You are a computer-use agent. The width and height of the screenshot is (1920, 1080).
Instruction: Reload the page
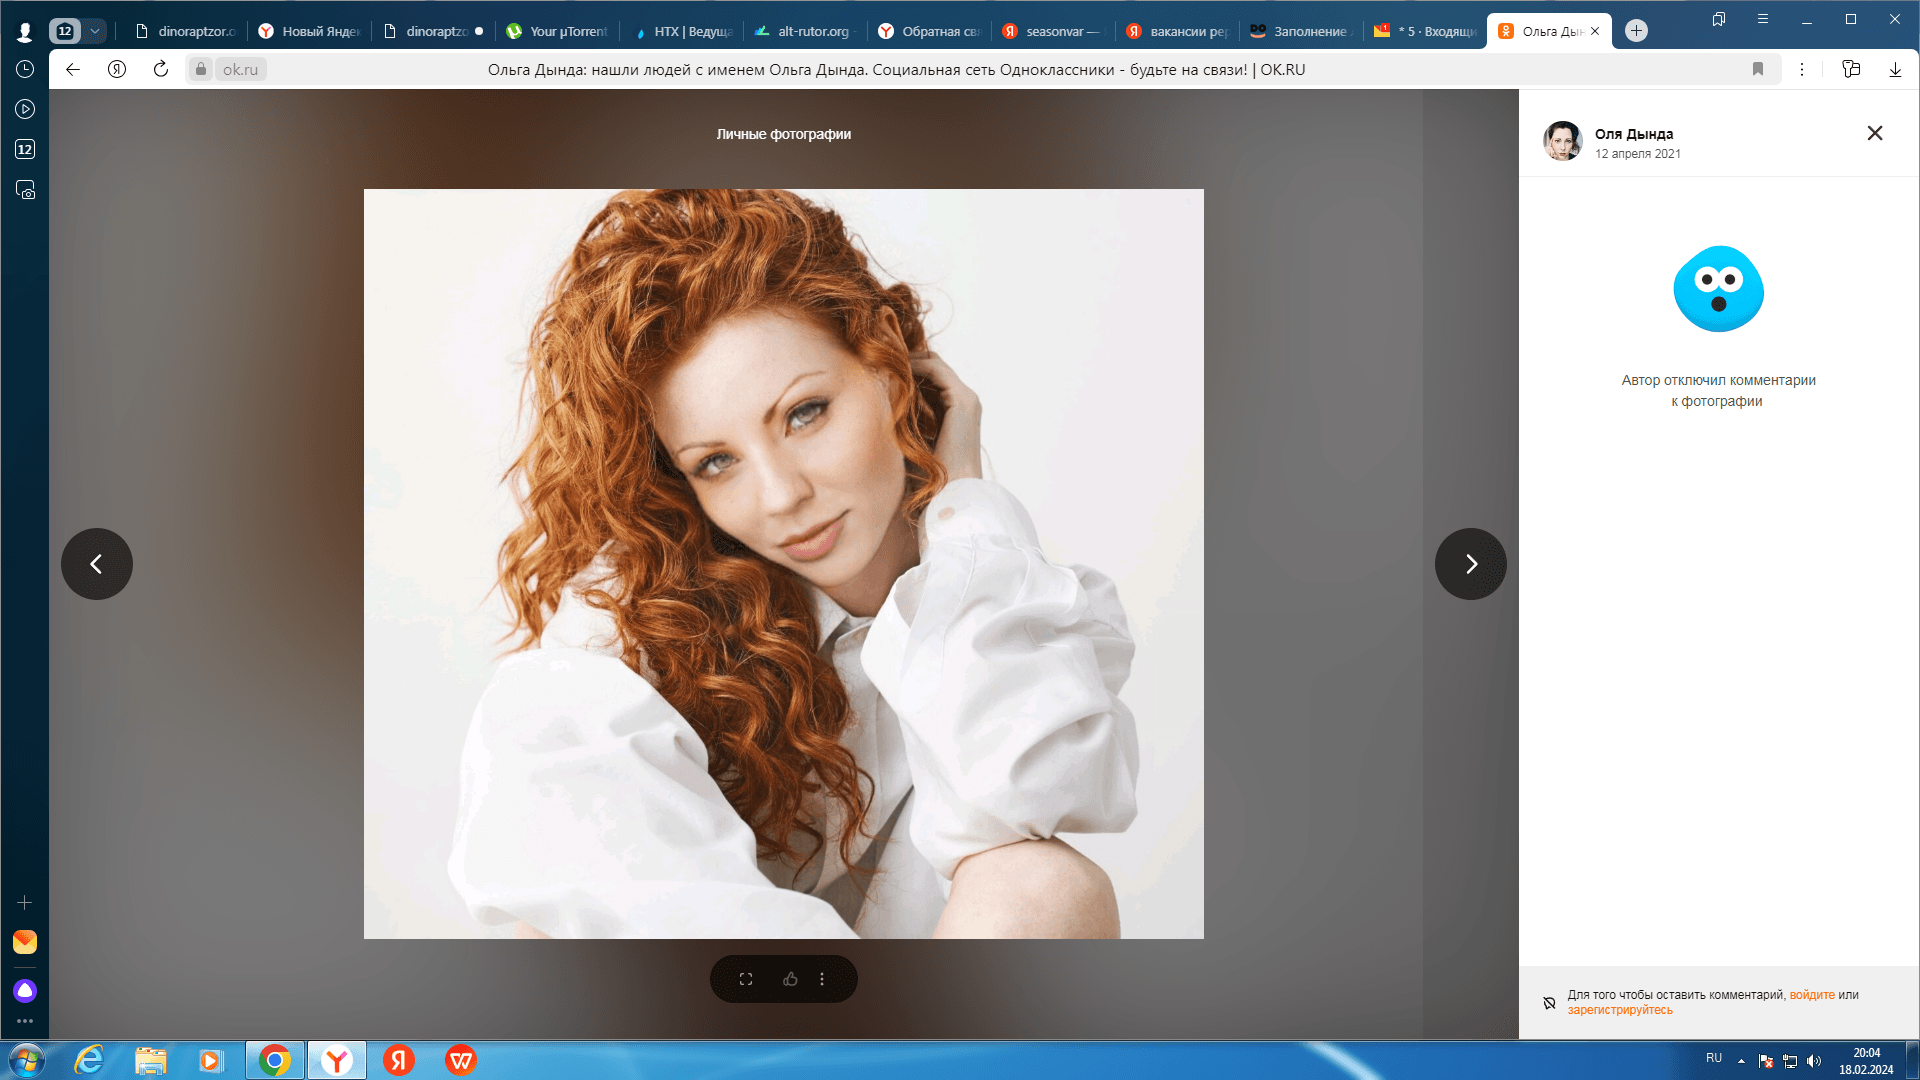click(160, 69)
